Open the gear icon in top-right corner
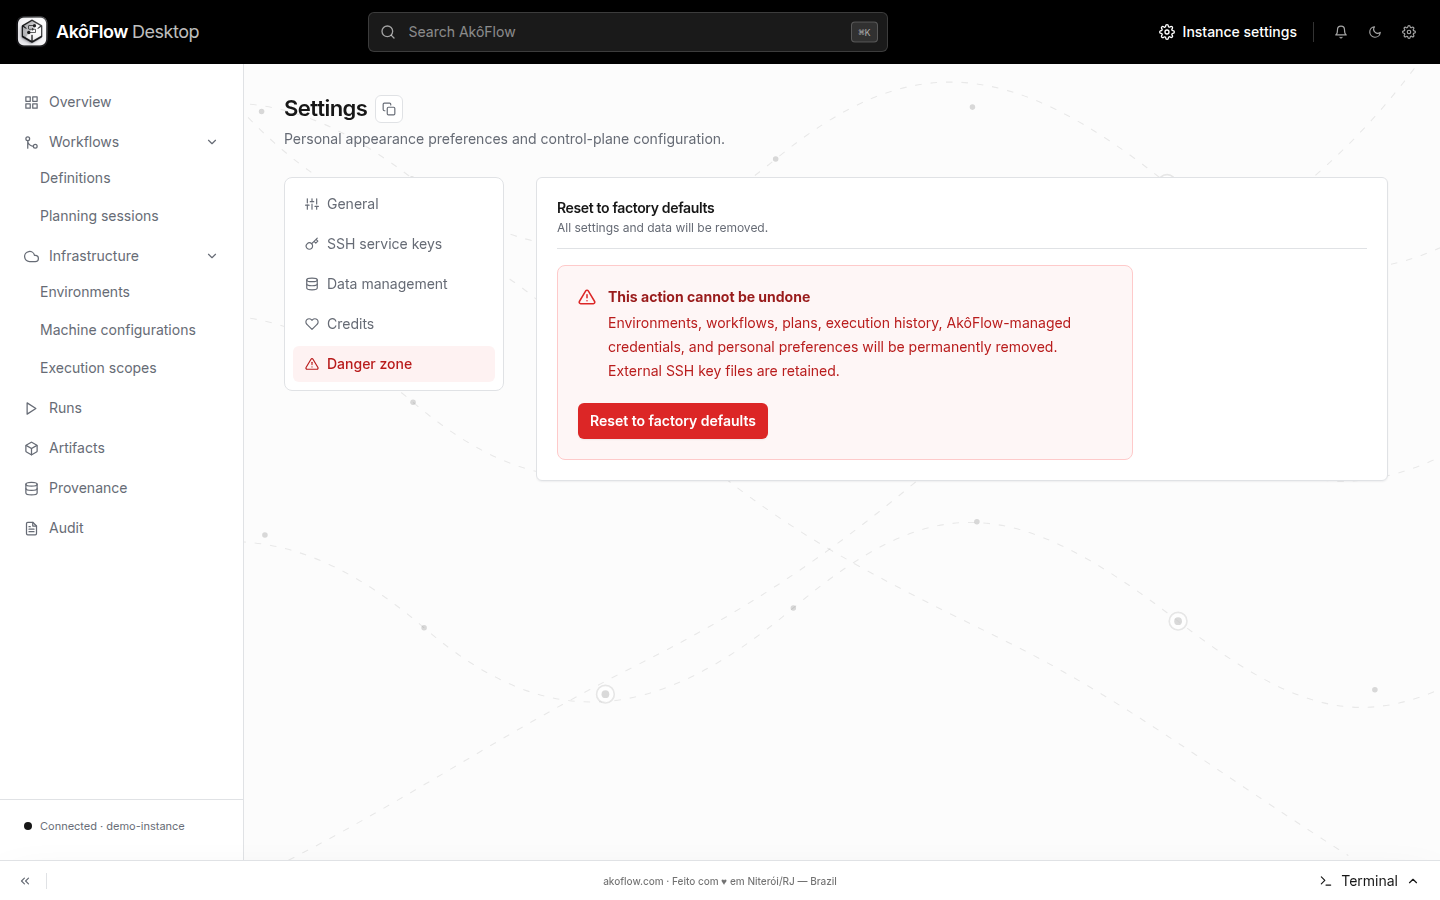Viewport: 1440px width, 900px height. tap(1409, 32)
